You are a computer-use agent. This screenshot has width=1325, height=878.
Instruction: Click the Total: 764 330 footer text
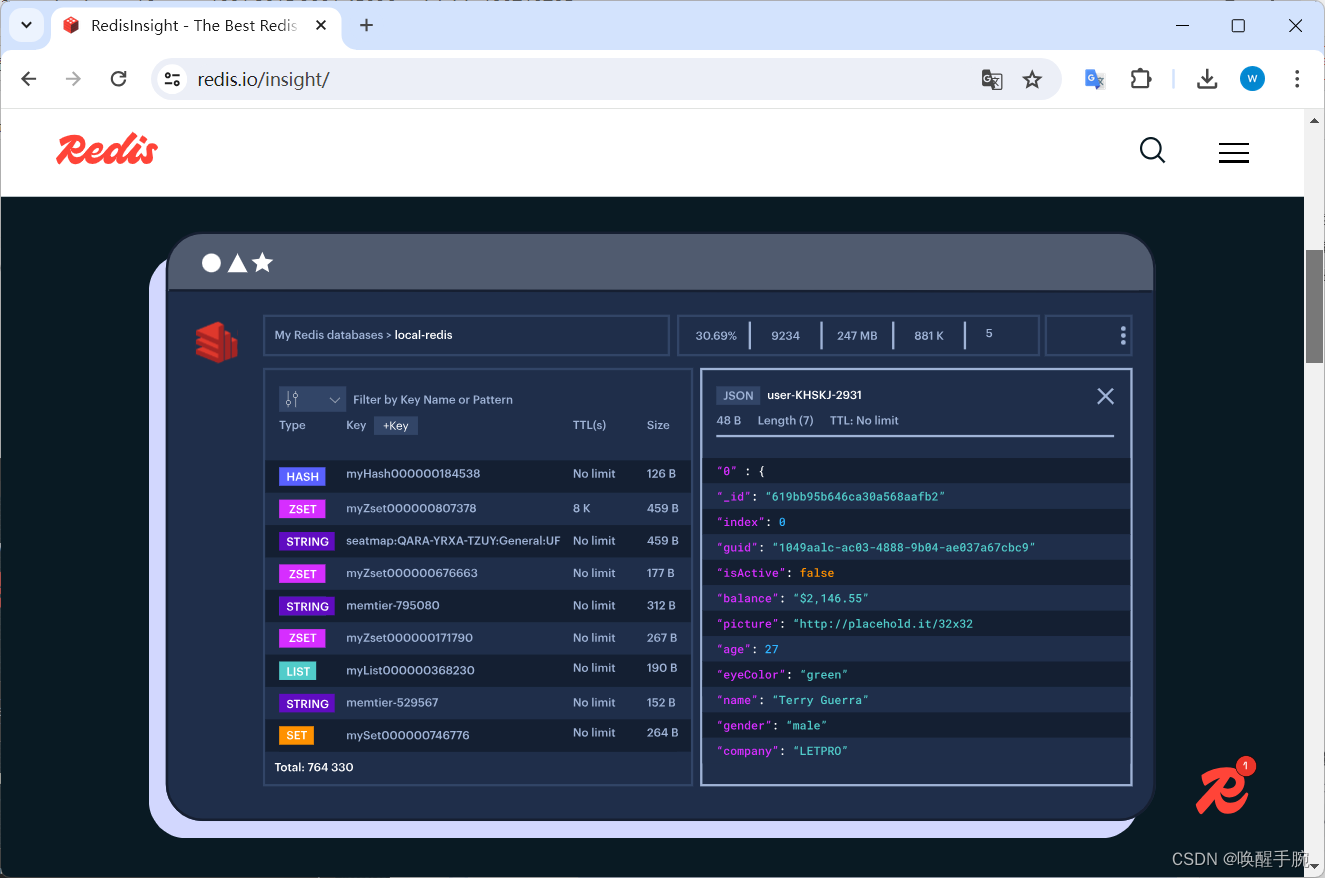(x=314, y=767)
